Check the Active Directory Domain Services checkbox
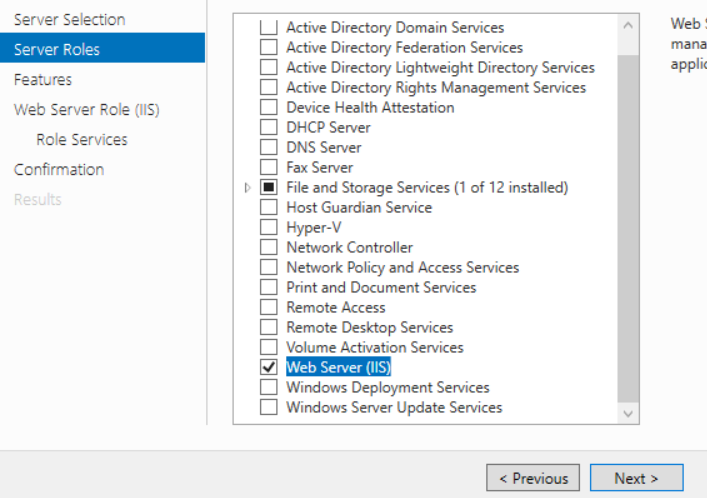 coord(268,28)
